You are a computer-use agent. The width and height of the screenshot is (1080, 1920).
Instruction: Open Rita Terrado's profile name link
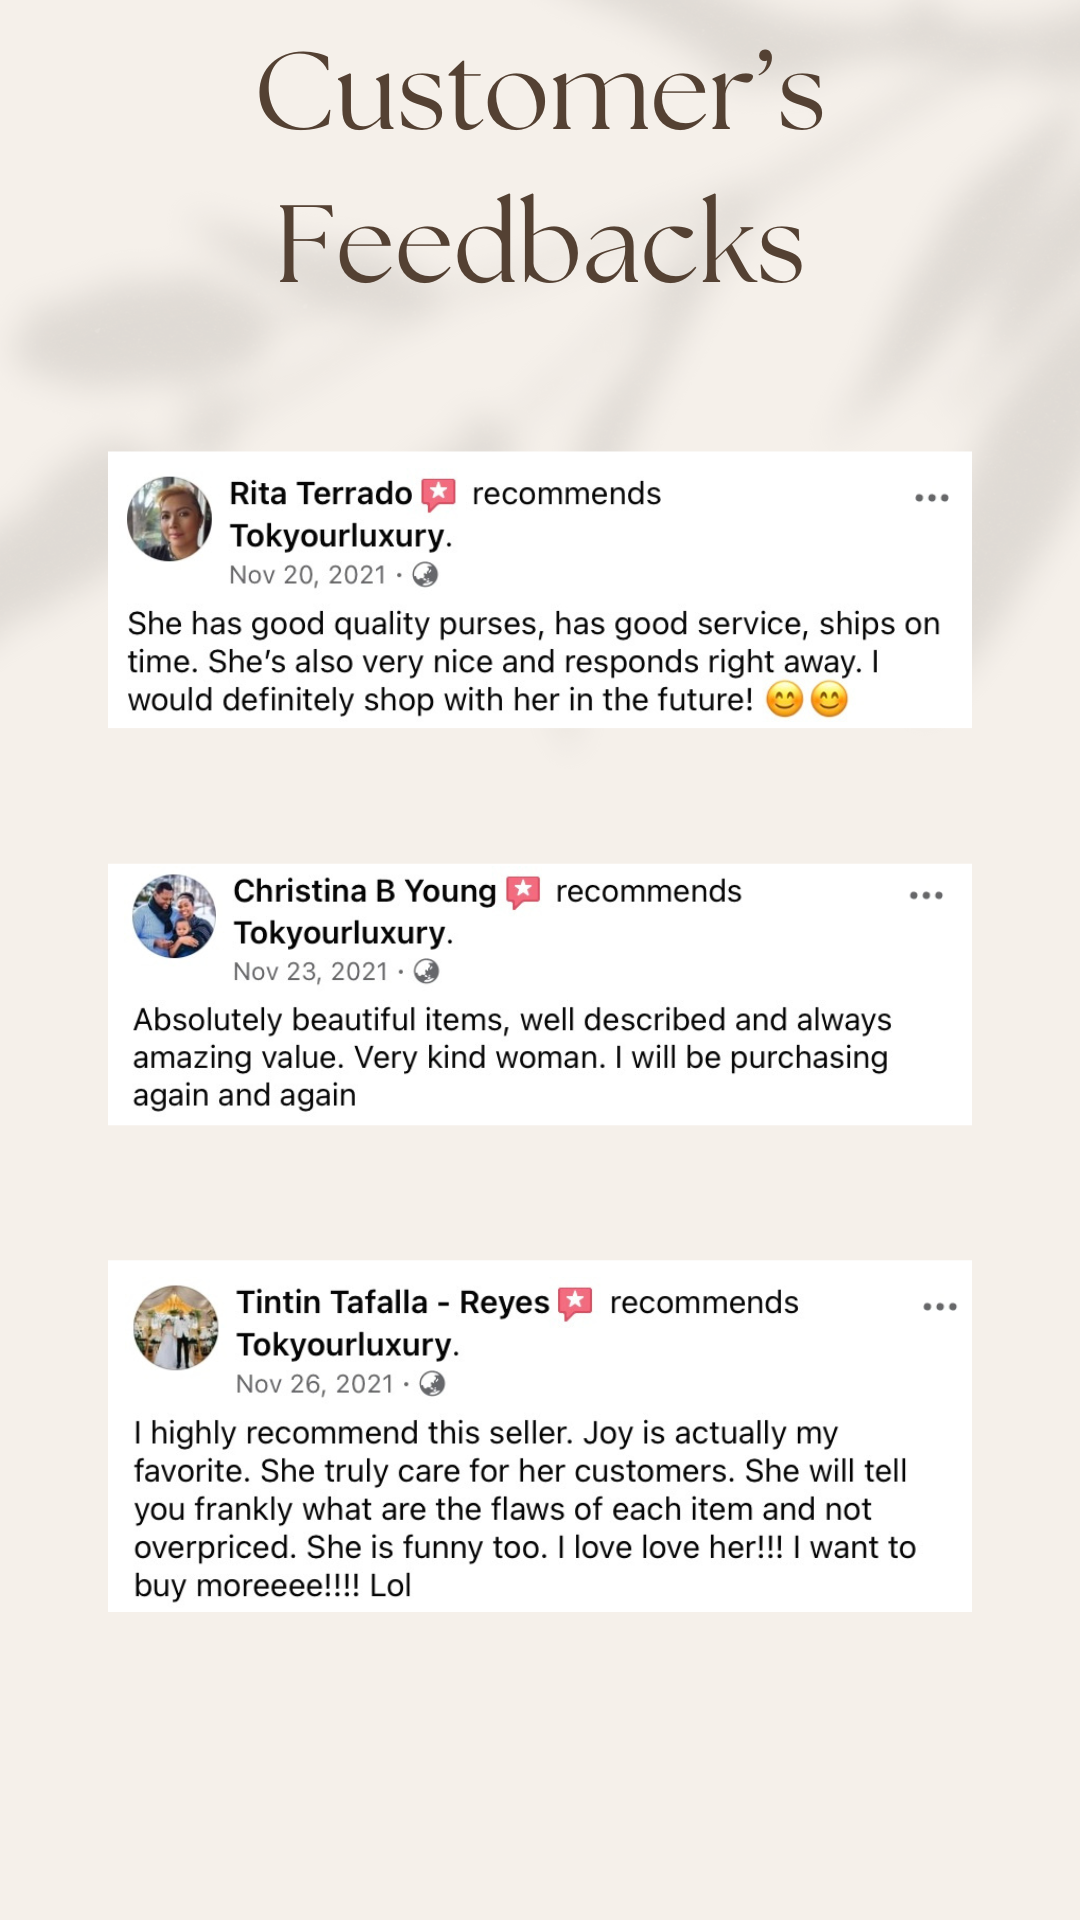(320, 493)
